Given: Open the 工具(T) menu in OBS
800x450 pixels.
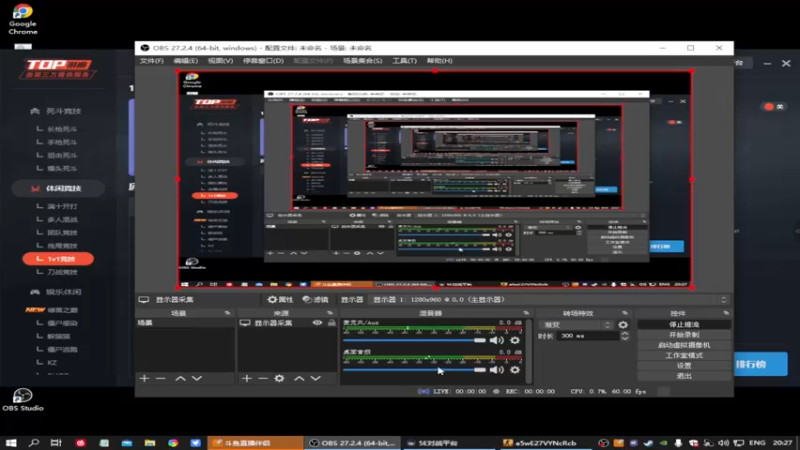Looking at the screenshot, I should [x=405, y=61].
